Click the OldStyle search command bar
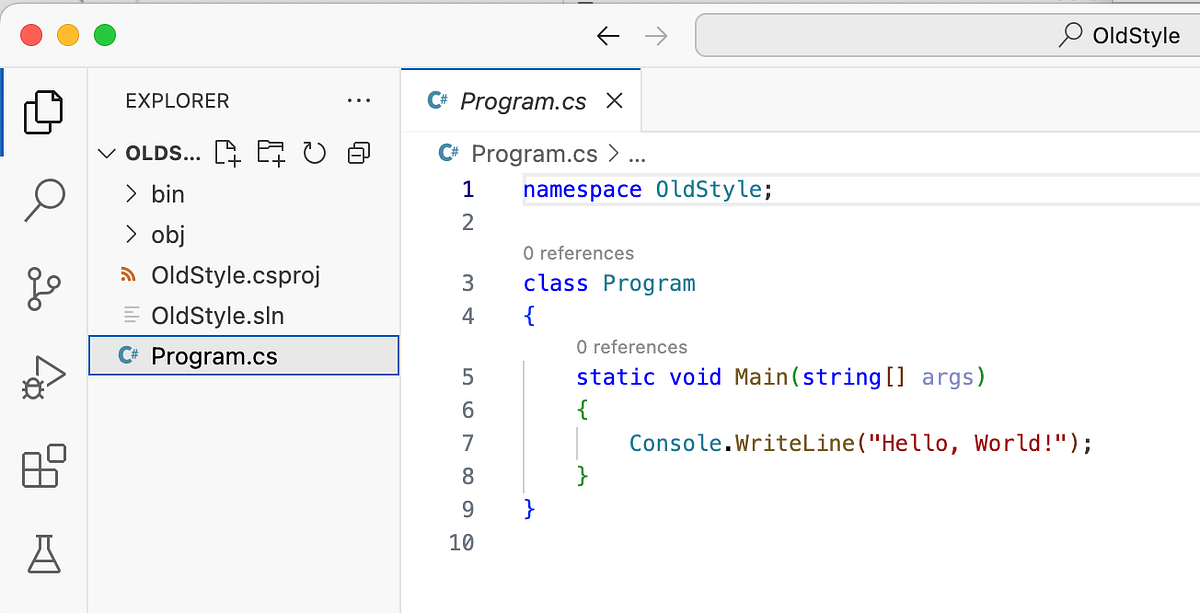This screenshot has height=613, width=1200. [947, 36]
